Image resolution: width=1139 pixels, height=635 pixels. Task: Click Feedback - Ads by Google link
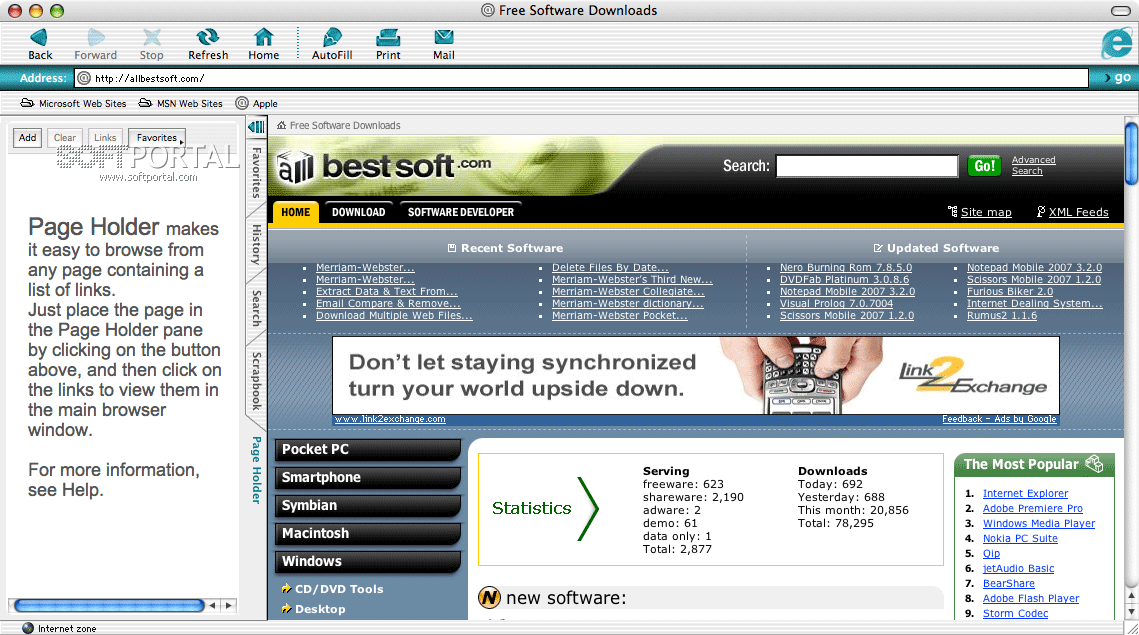coord(999,419)
